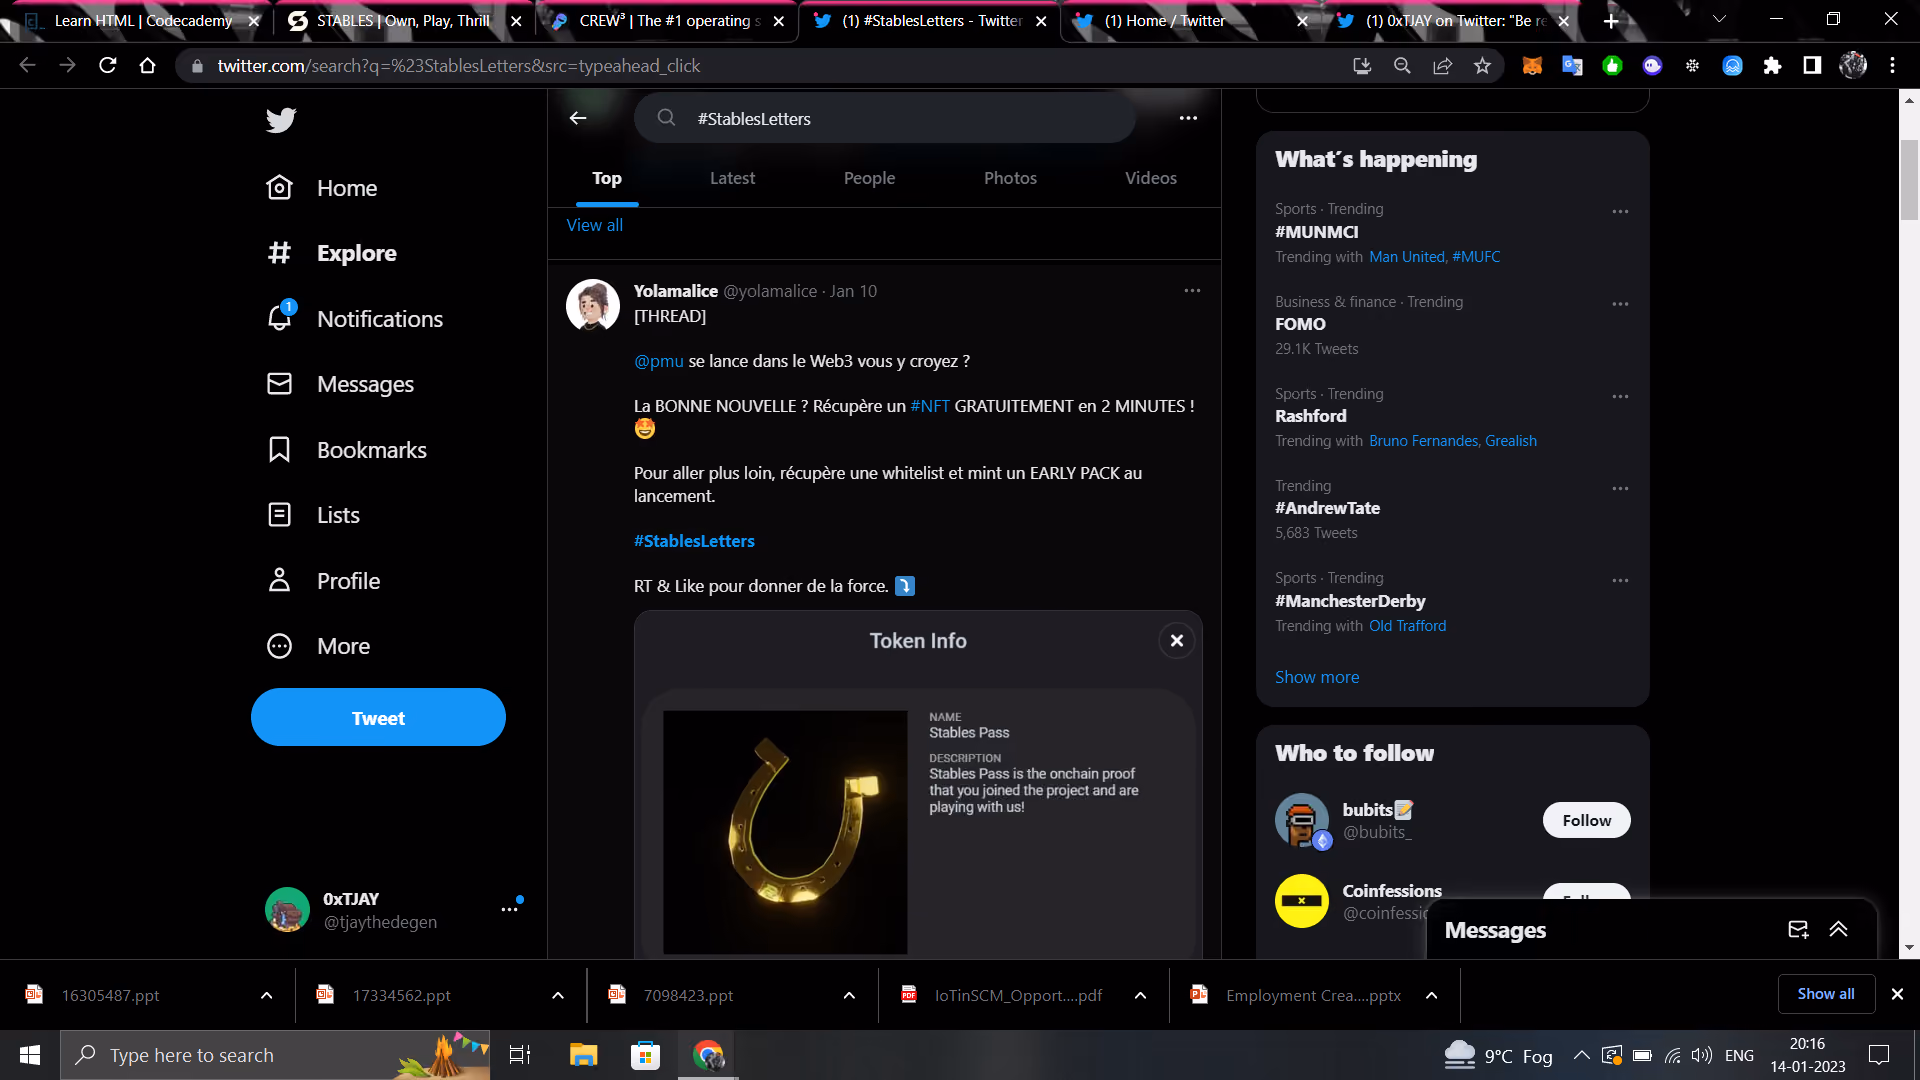1920x1080 pixels.
Task: Open the #MUNMCI trend options menu
Action: tap(1620, 212)
